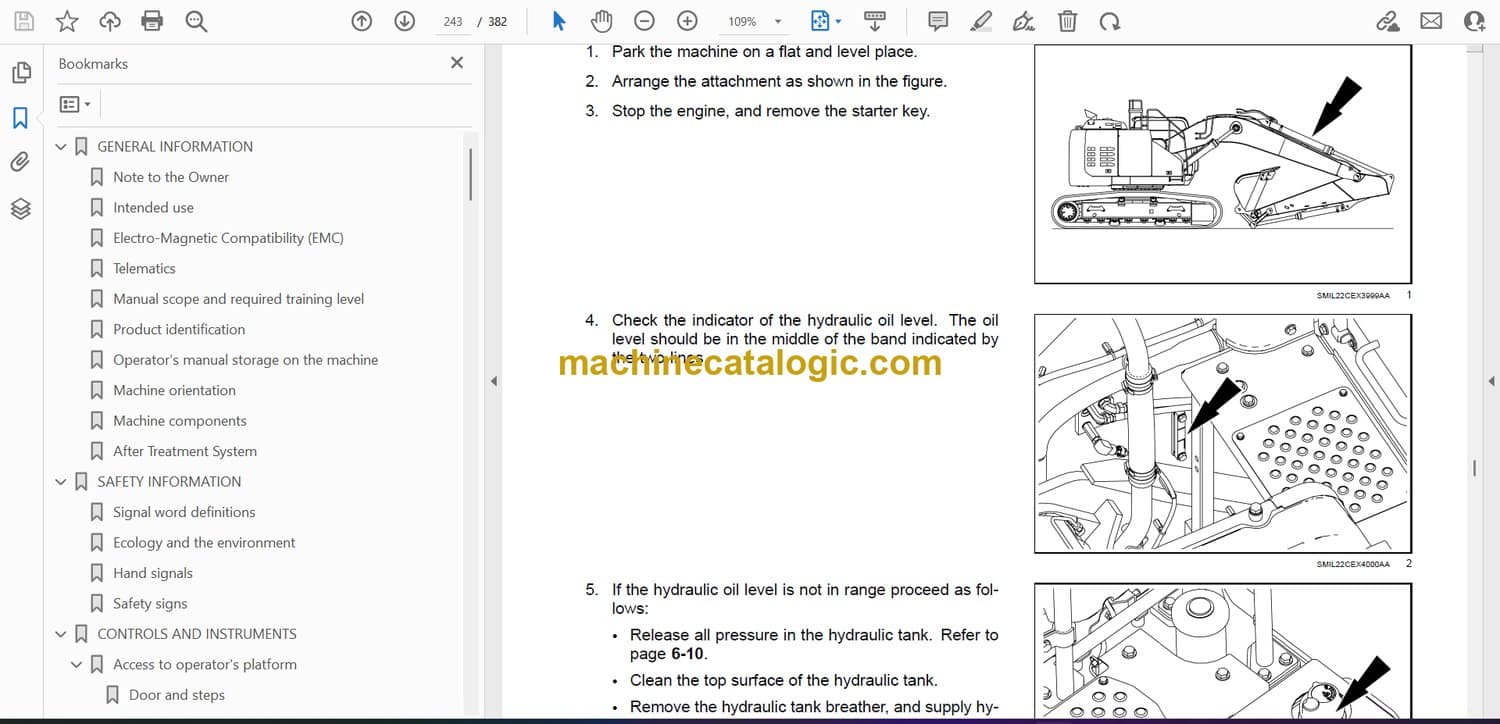Open the CONTROLS AND INSTRUMENTS bookmark
This screenshot has width=1500, height=724.
197,634
